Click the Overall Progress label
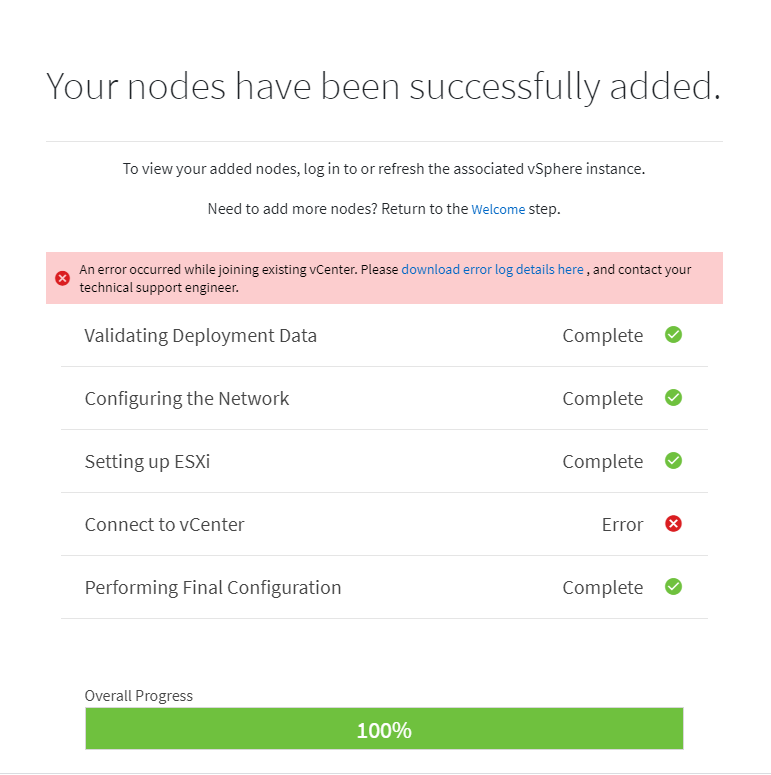The height and width of the screenshot is (775, 771). pos(139,696)
